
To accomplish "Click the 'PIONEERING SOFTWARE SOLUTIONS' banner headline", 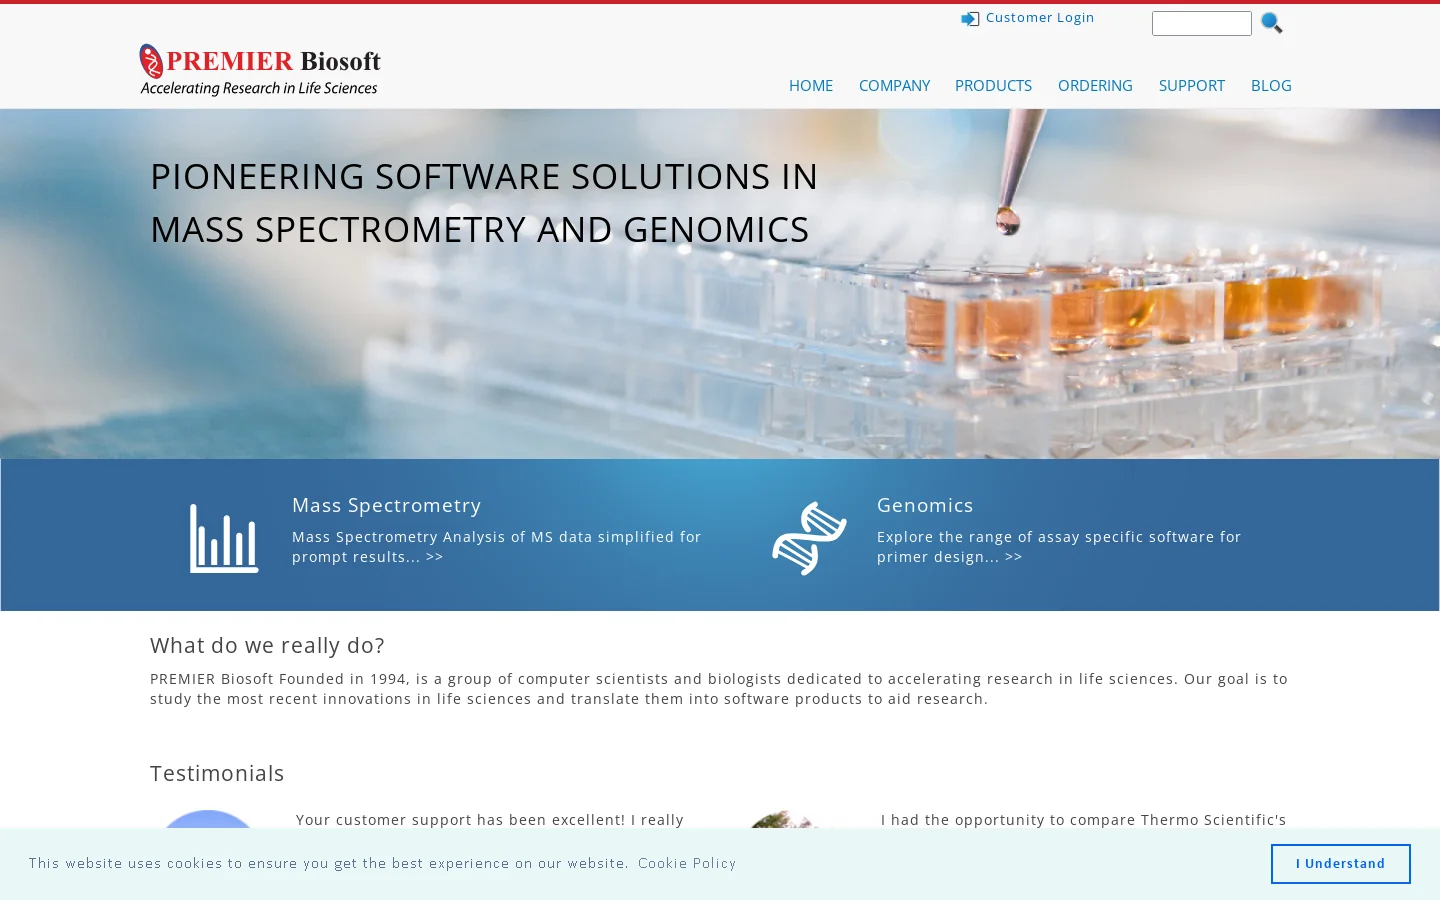I will coord(484,203).
